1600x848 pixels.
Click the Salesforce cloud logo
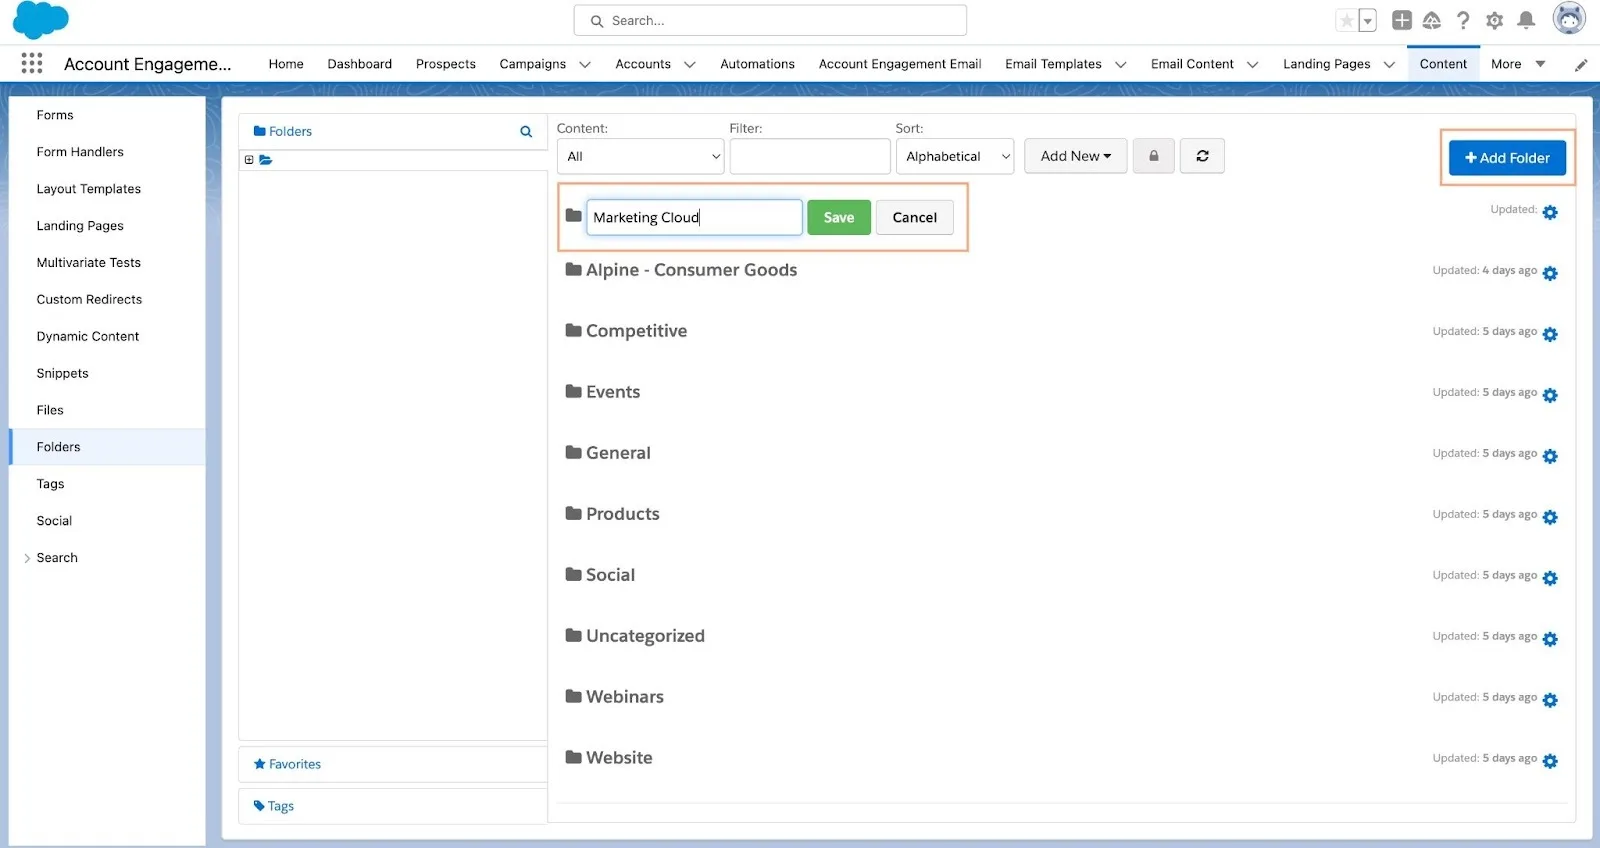pyautogui.click(x=41, y=20)
